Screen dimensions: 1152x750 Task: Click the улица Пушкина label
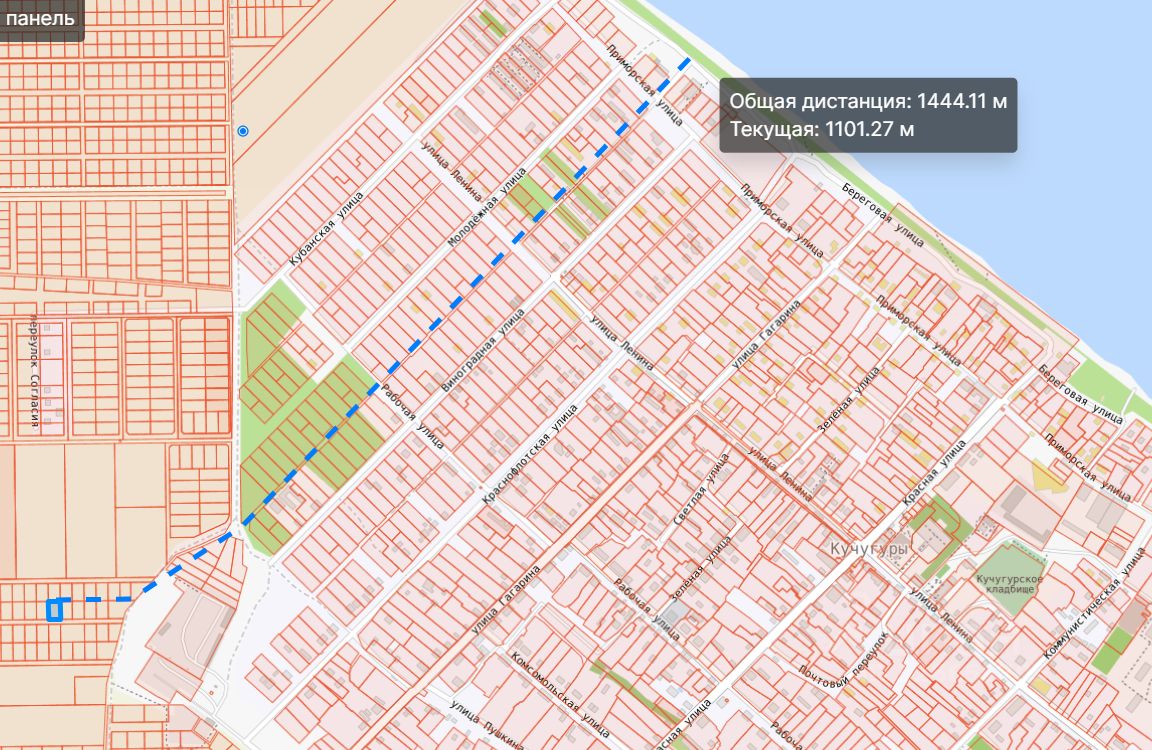(487, 726)
